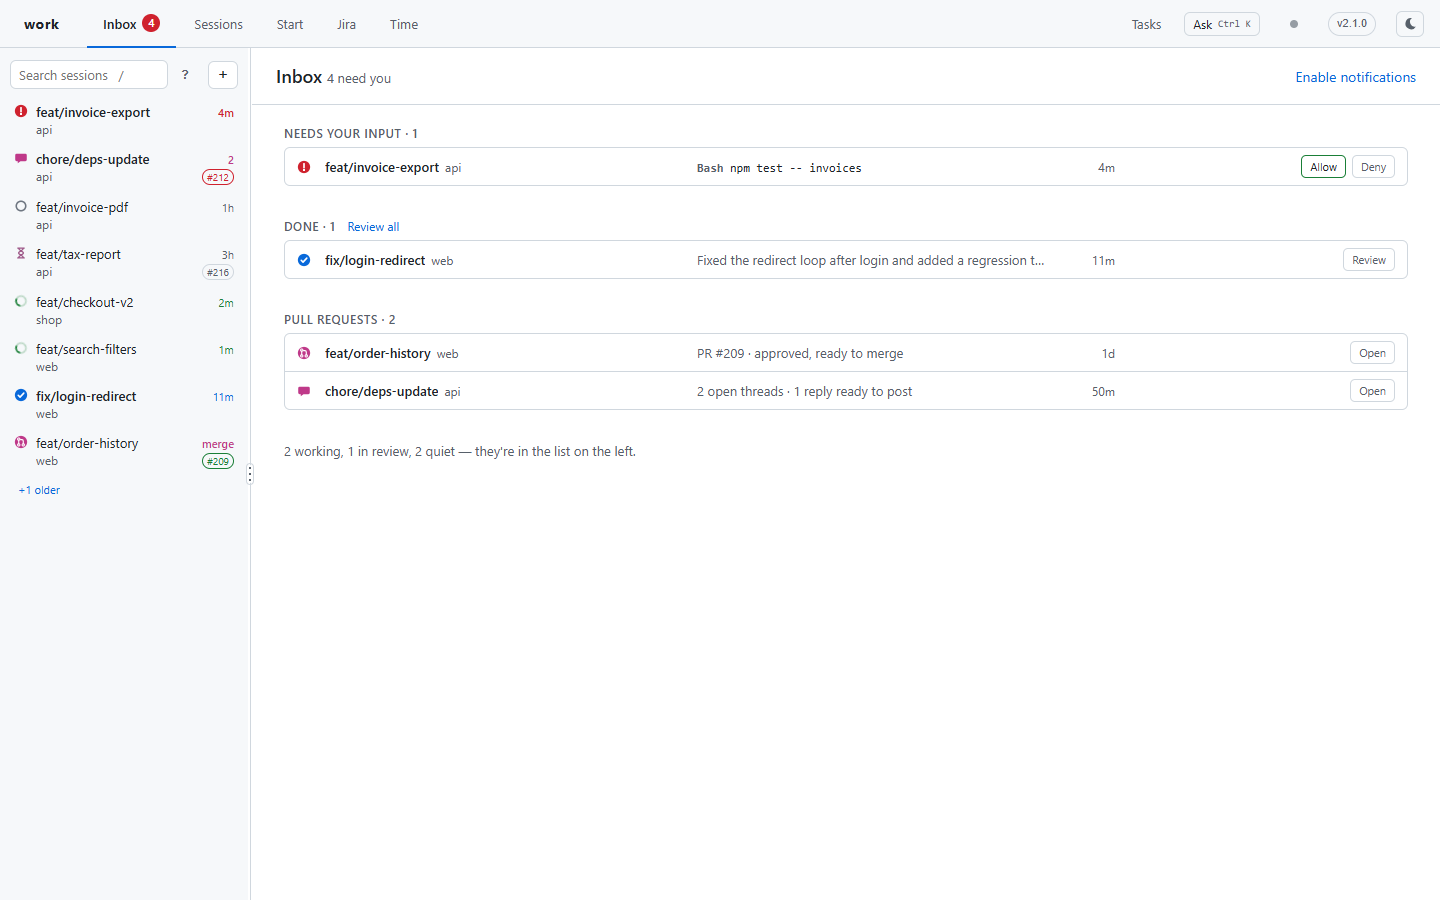Click the v2.1.0 version badge
This screenshot has width=1440, height=900.
(1352, 24)
